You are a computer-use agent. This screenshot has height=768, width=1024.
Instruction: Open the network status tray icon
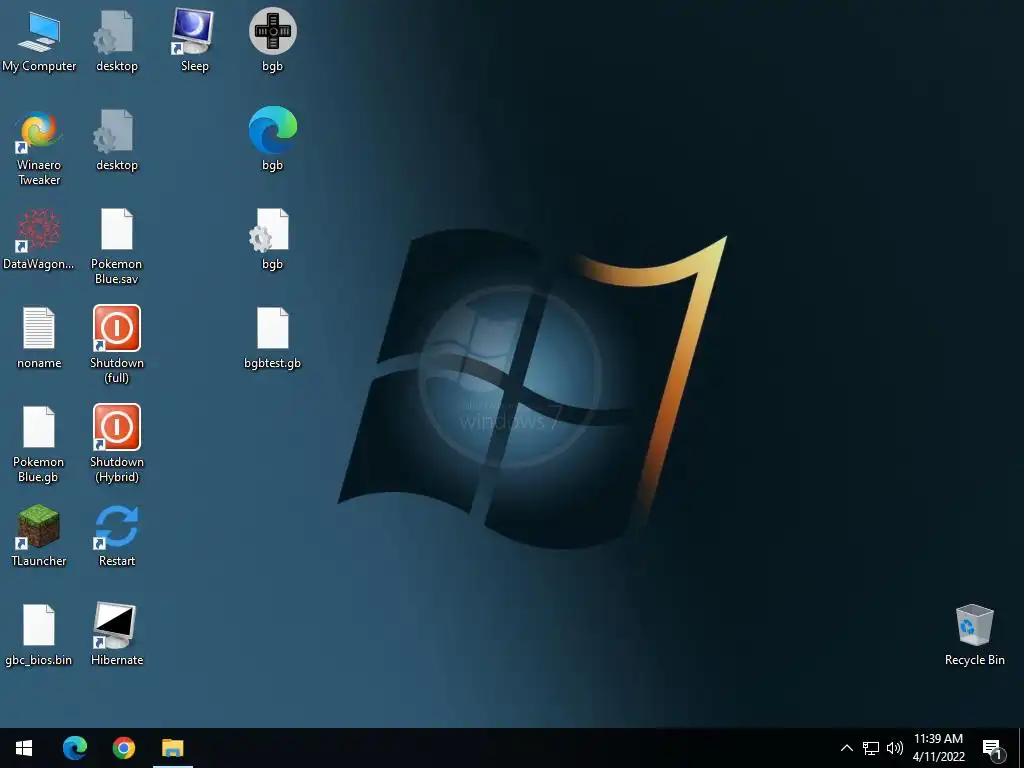tap(871, 748)
